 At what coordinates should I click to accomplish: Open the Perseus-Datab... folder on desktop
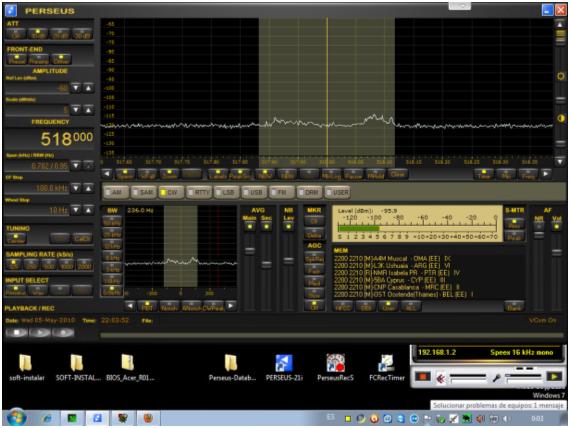[232, 367]
